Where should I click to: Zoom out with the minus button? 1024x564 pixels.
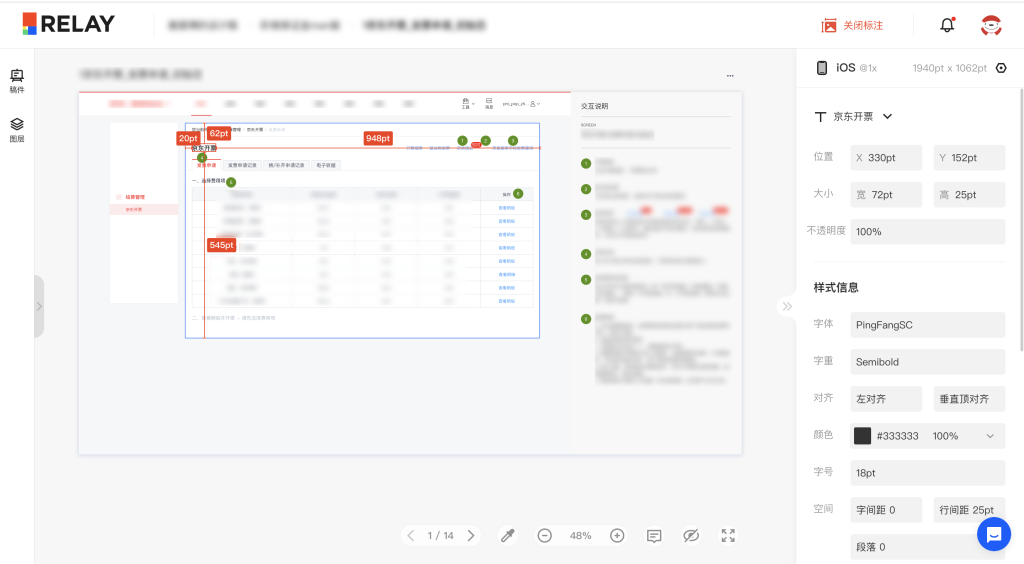(545, 536)
